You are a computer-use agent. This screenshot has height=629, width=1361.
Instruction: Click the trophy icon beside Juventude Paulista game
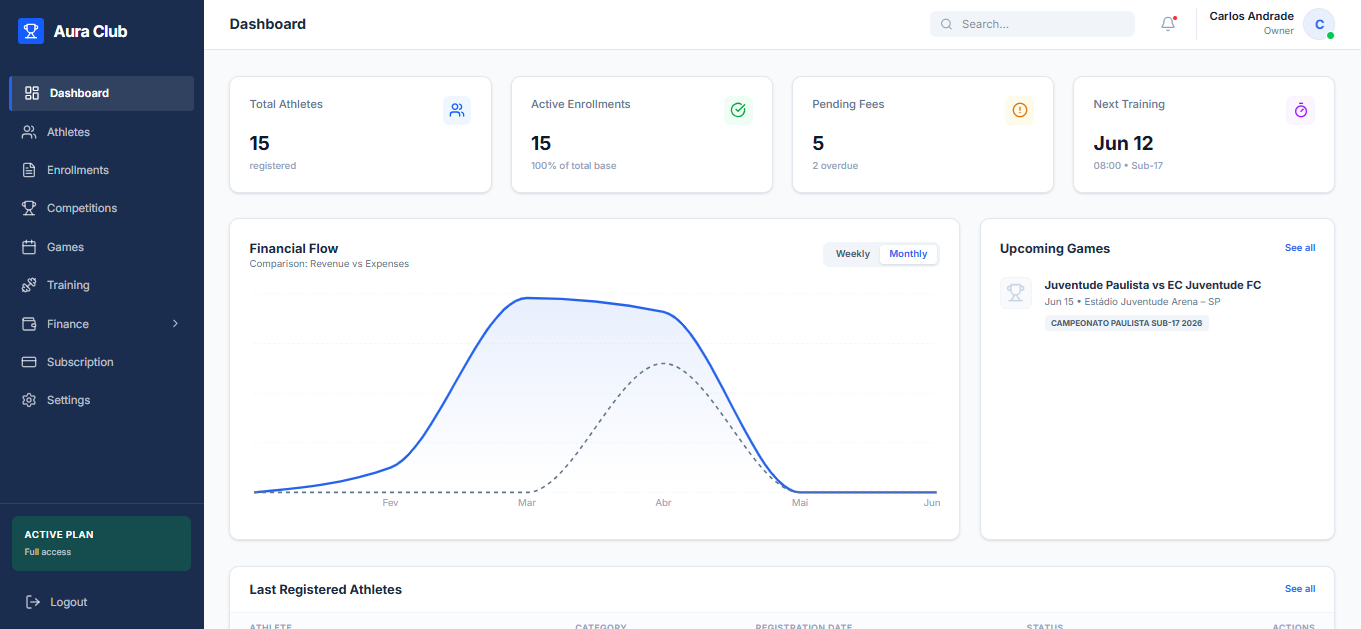click(x=1016, y=293)
